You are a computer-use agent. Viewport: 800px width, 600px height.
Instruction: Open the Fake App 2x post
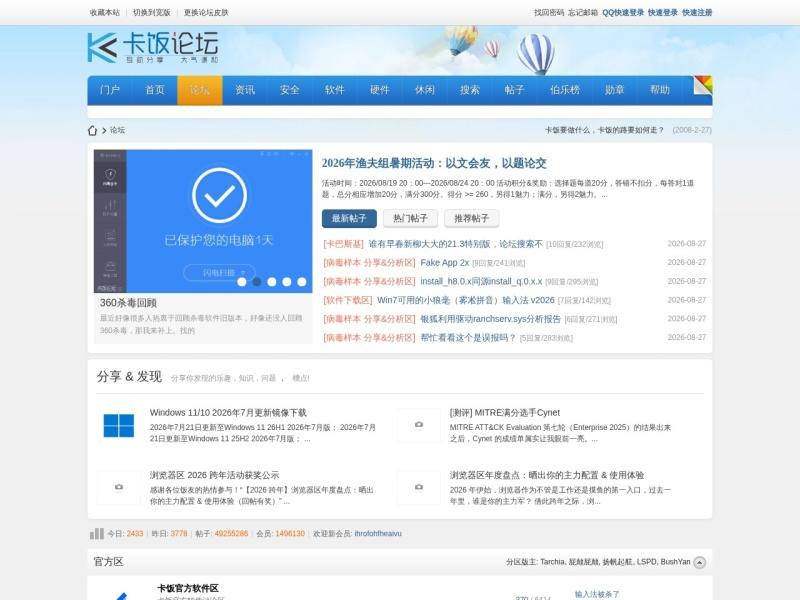point(444,263)
